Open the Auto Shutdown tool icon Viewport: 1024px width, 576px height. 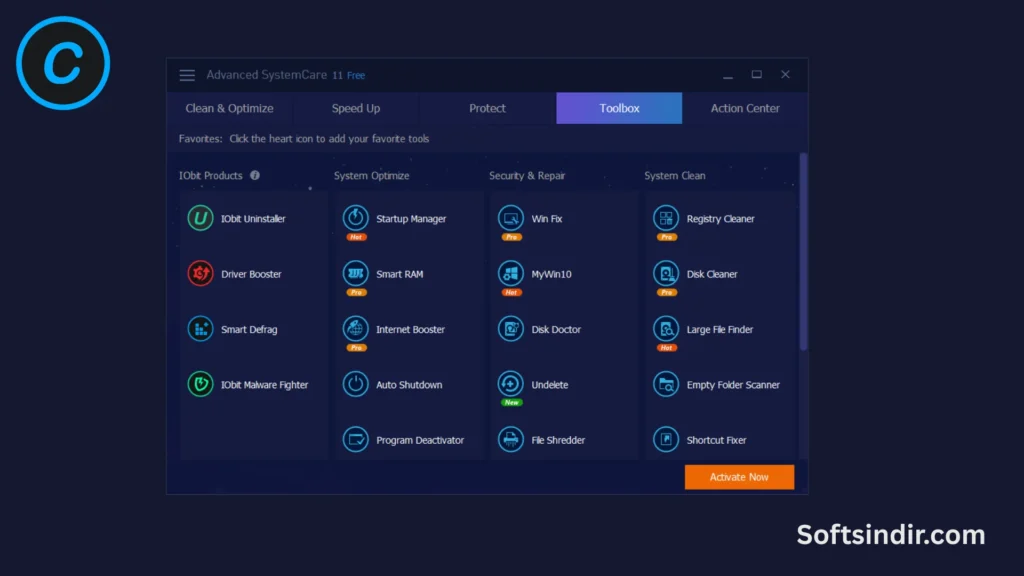coord(356,385)
